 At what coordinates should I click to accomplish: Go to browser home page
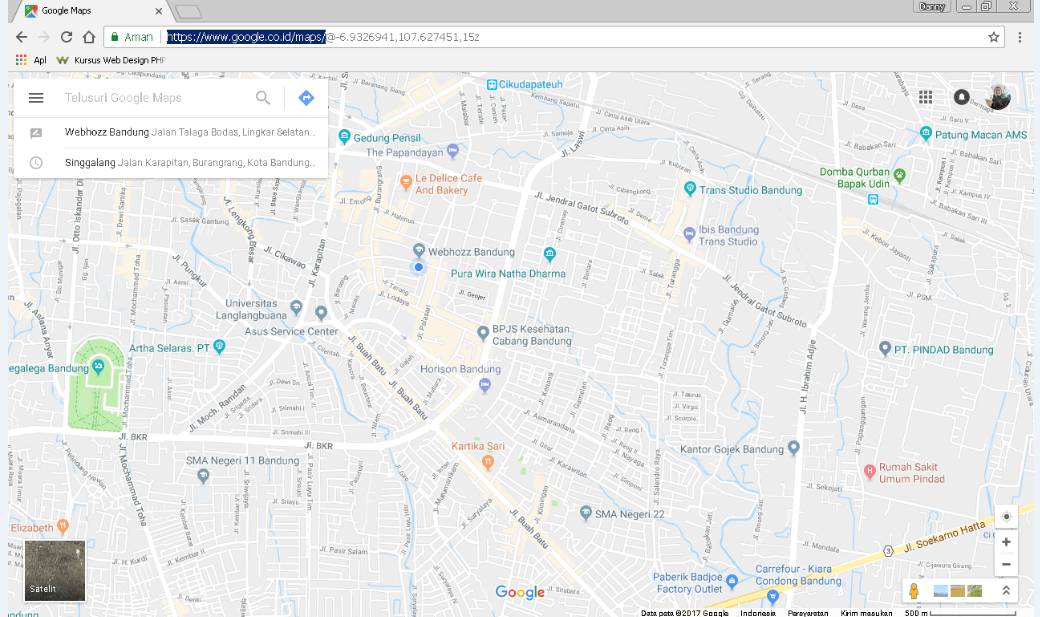[x=89, y=37]
